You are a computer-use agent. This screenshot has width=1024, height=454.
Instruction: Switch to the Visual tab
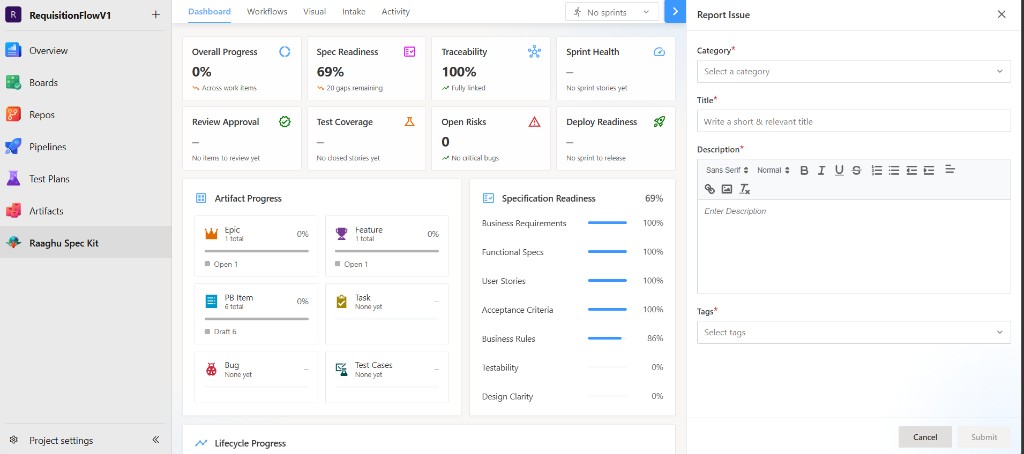coord(315,12)
